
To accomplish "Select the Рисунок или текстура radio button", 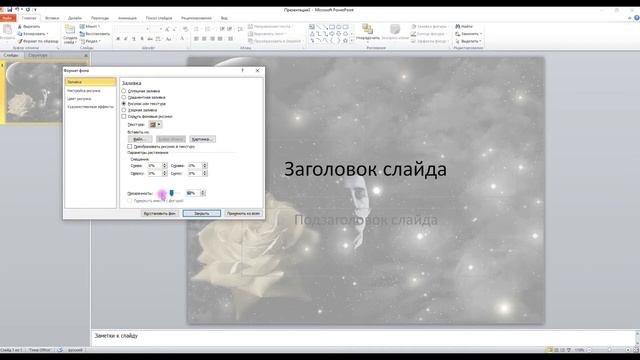I will coord(124,104).
